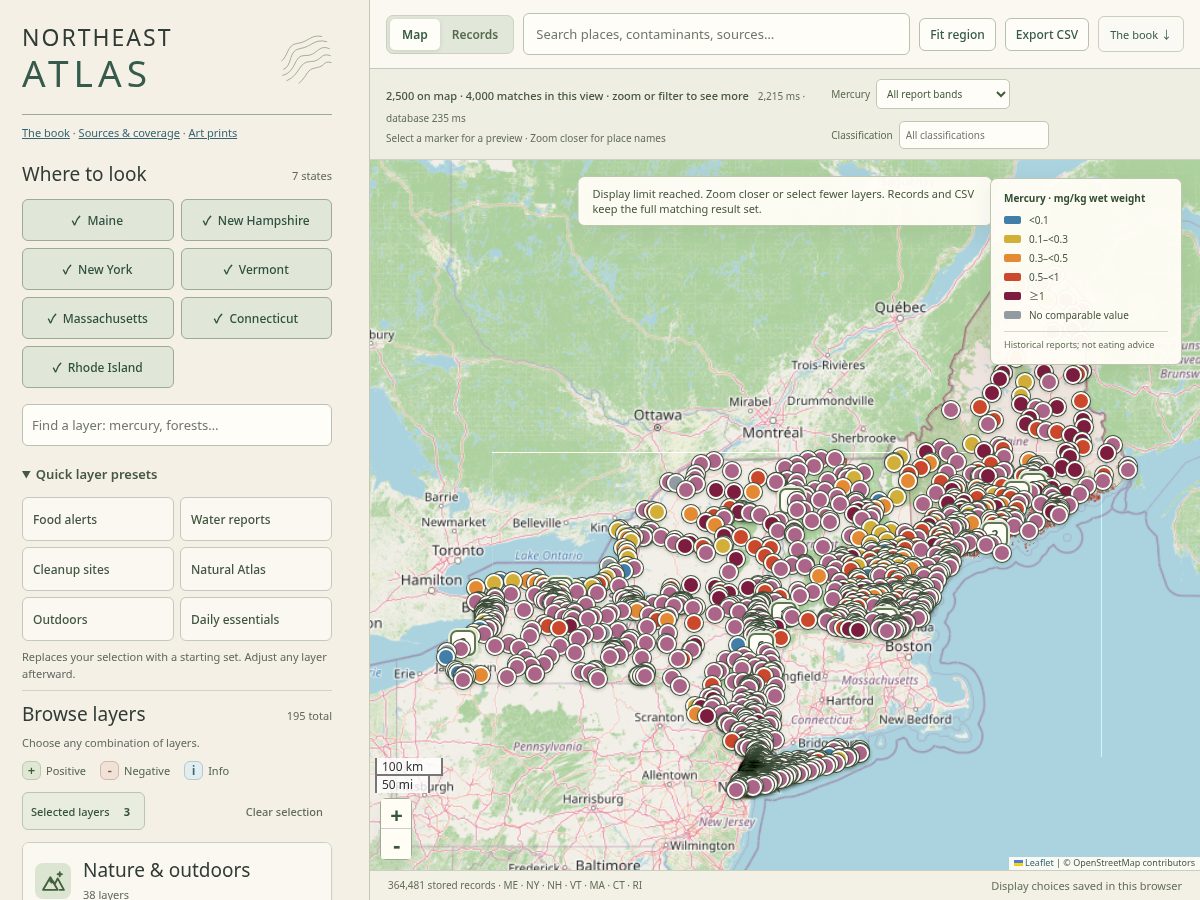
Task: Open OpenStreetMap contributors link
Action: pyautogui.click(x=1134, y=862)
